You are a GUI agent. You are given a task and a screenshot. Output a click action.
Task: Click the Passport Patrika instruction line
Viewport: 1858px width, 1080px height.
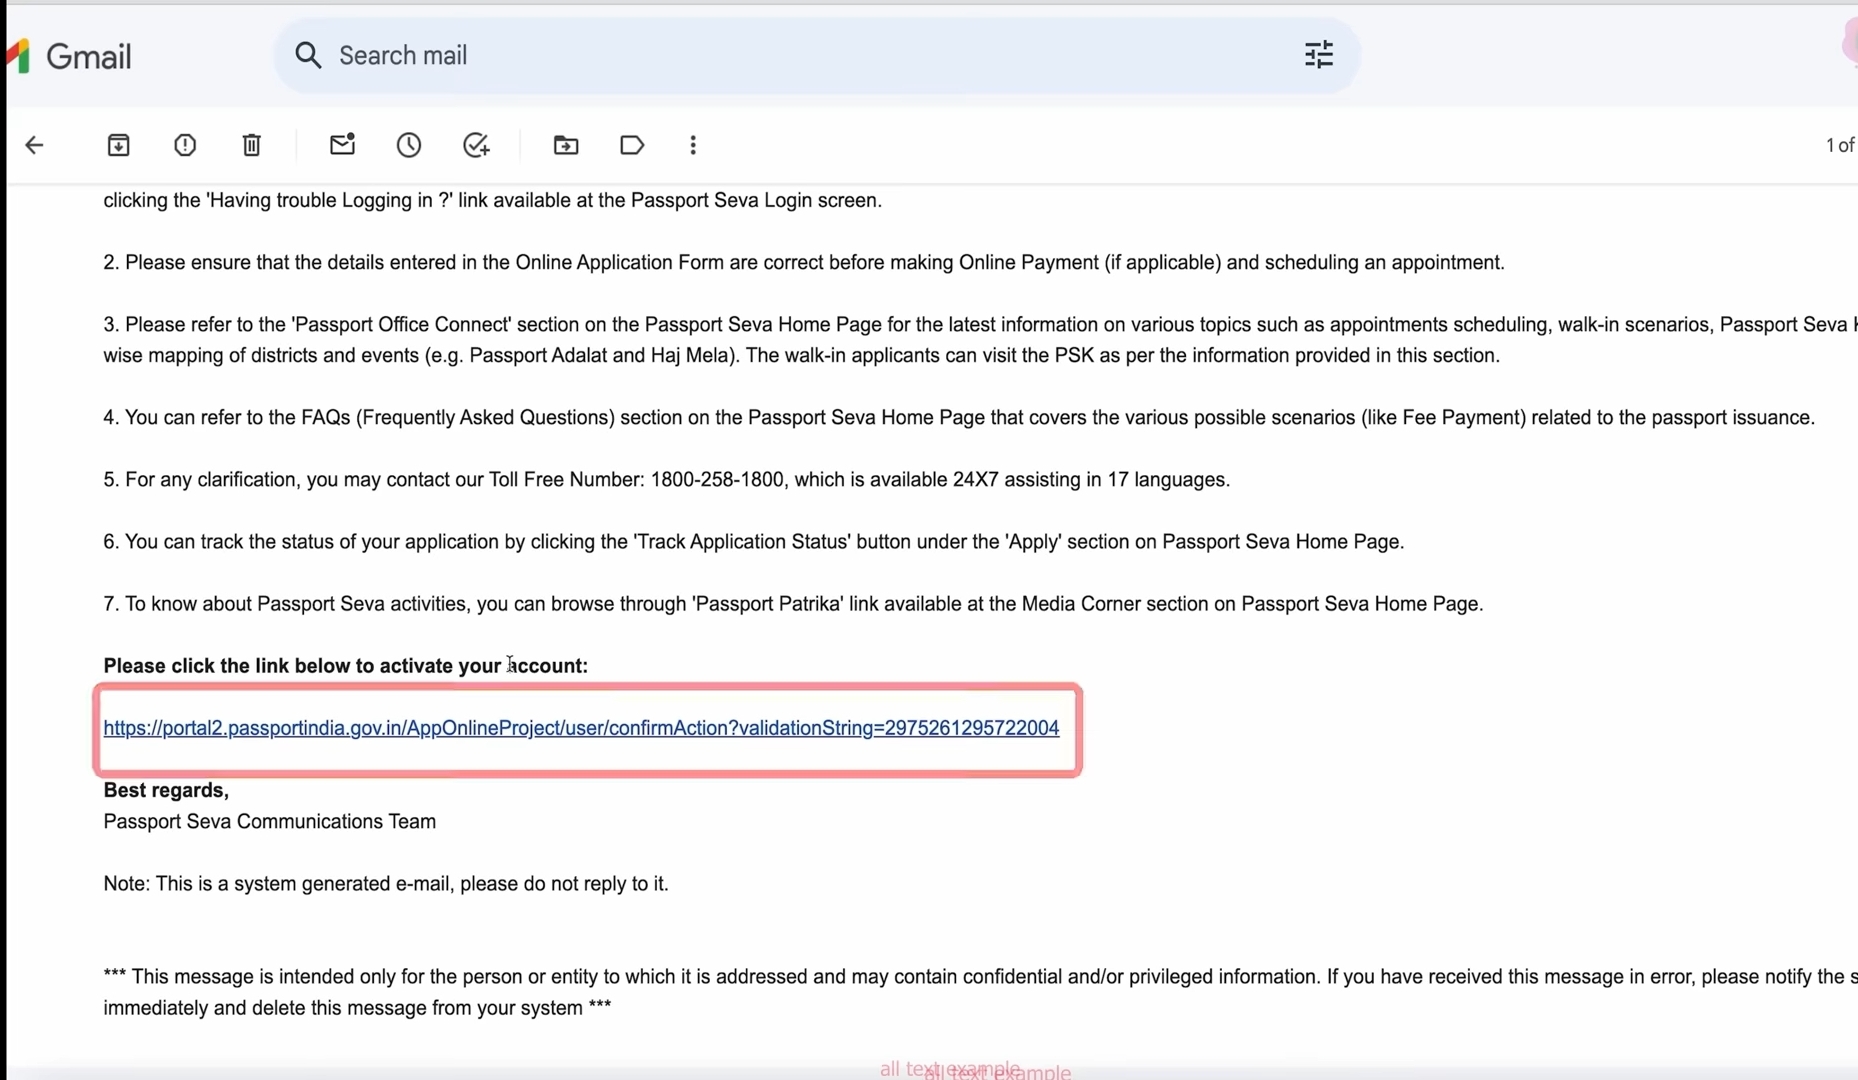(x=793, y=604)
